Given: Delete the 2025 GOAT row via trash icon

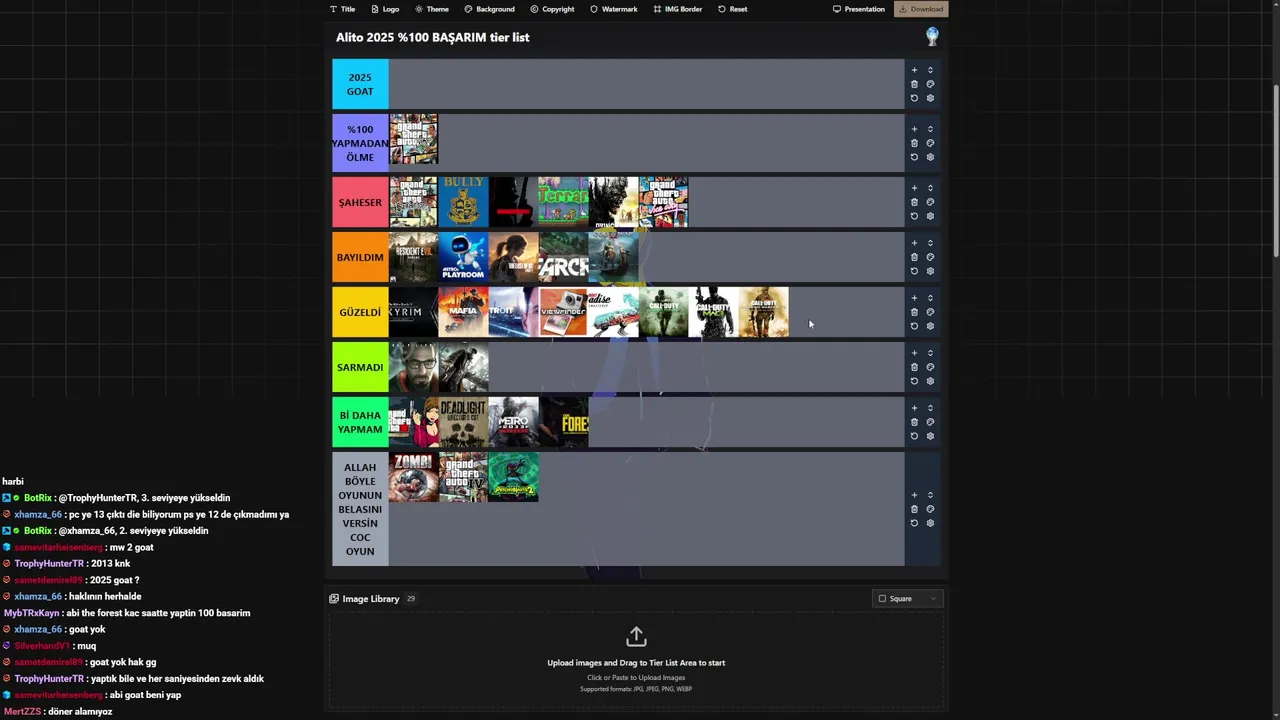Looking at the screenshot, I should click(x=914, y=84).
